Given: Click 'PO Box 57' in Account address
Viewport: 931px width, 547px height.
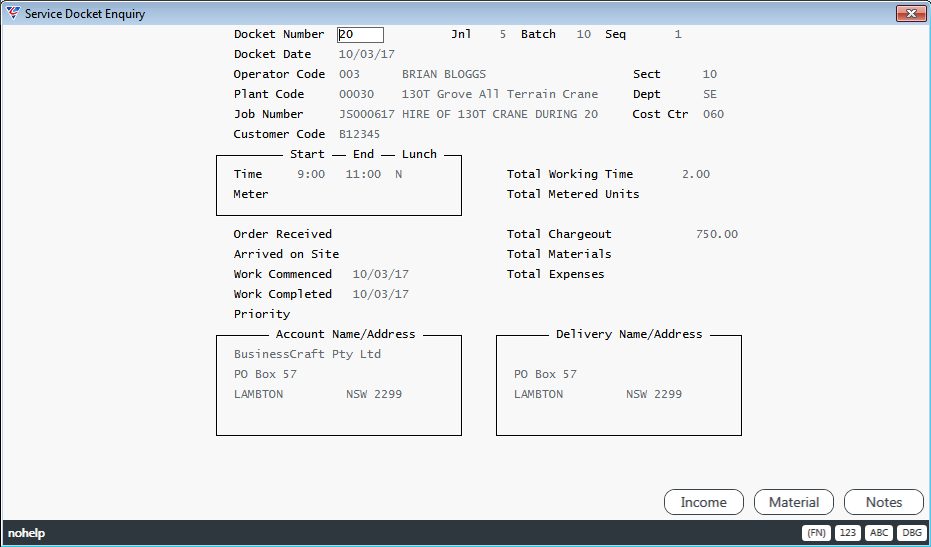Looking at the screenshot, I should pyautogui.click(x=265, y=374).
